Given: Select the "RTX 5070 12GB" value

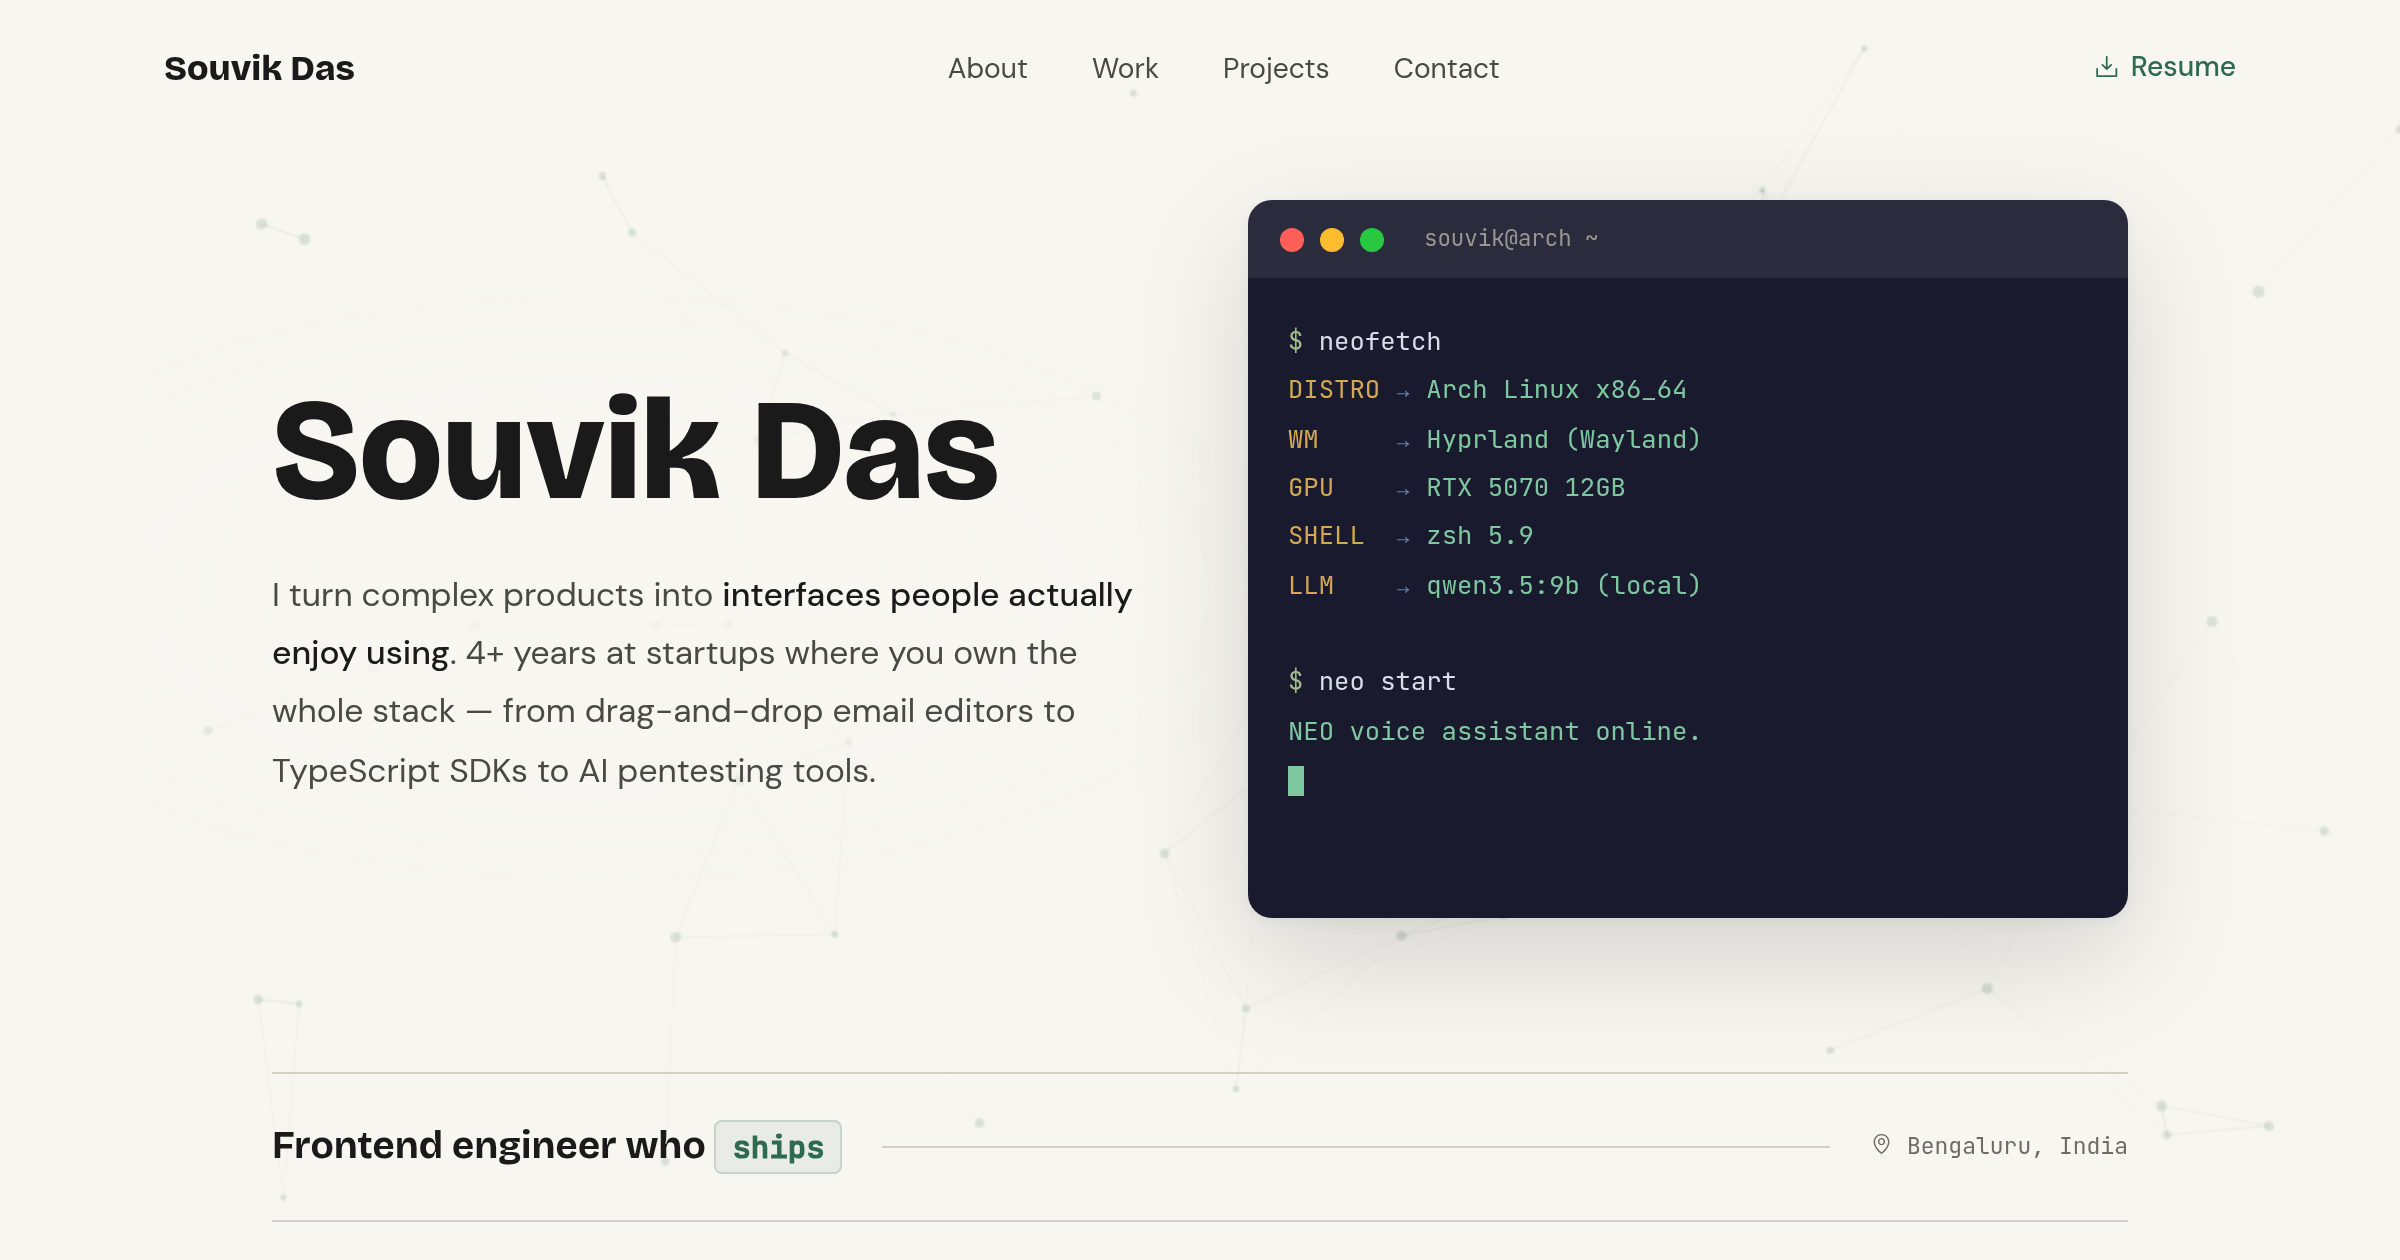Looking at the screenshot, I should (1526, 488).
